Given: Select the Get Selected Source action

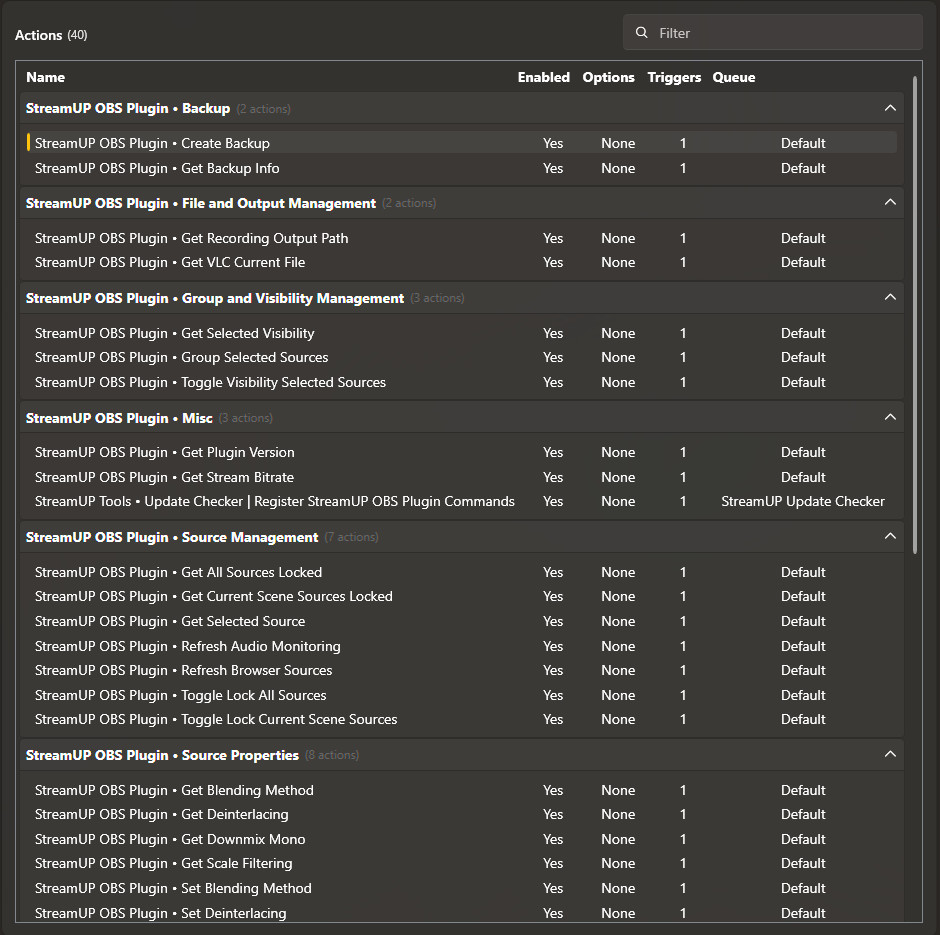Looking at the screenshot, I should (x=462, y=622).
